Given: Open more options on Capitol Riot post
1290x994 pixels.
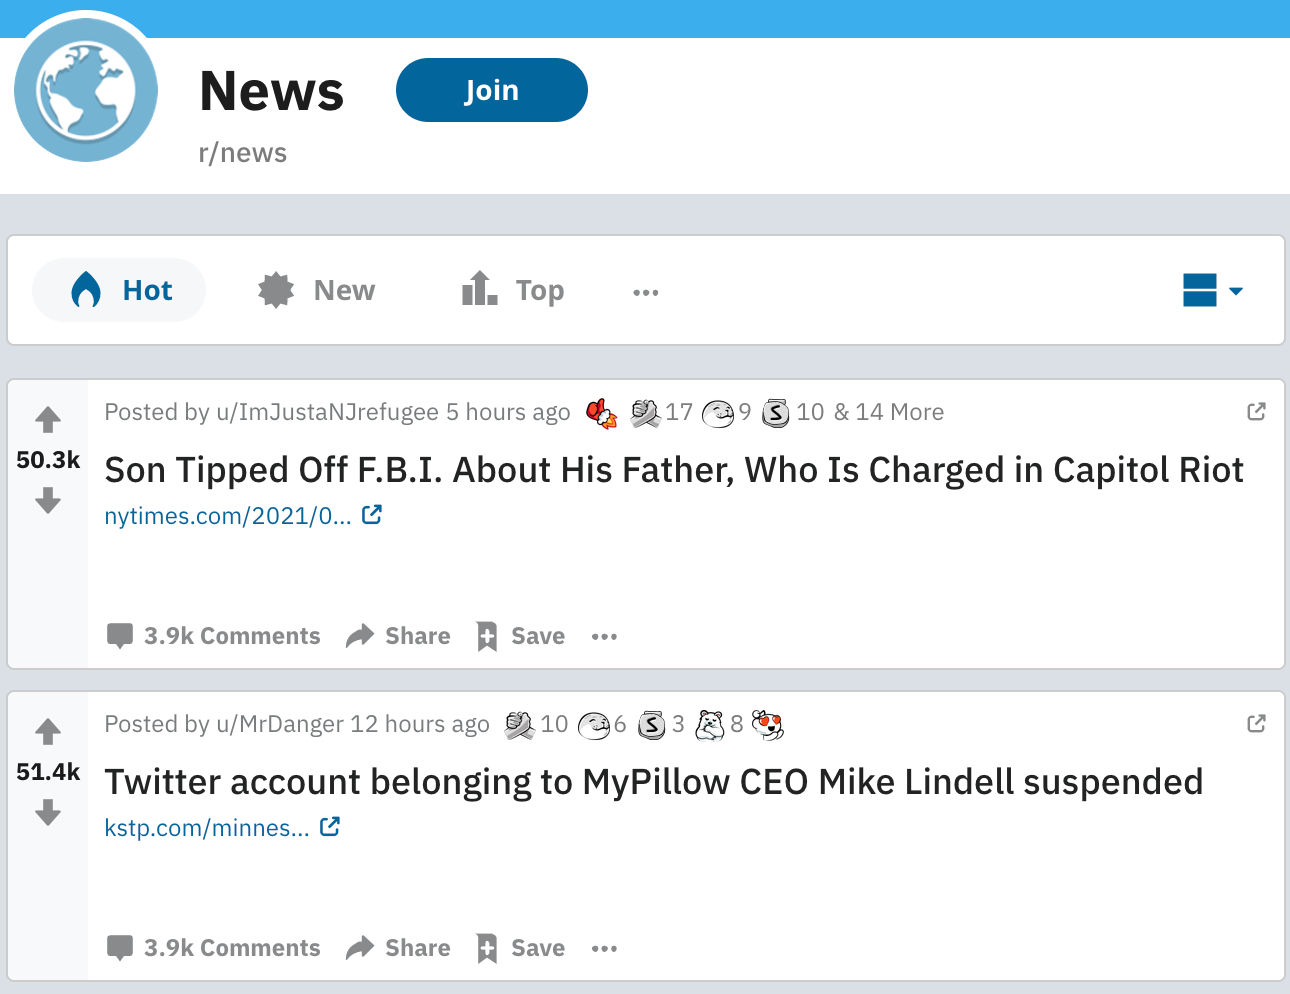Looking at the screenshot, I should [x=604, y=636].
